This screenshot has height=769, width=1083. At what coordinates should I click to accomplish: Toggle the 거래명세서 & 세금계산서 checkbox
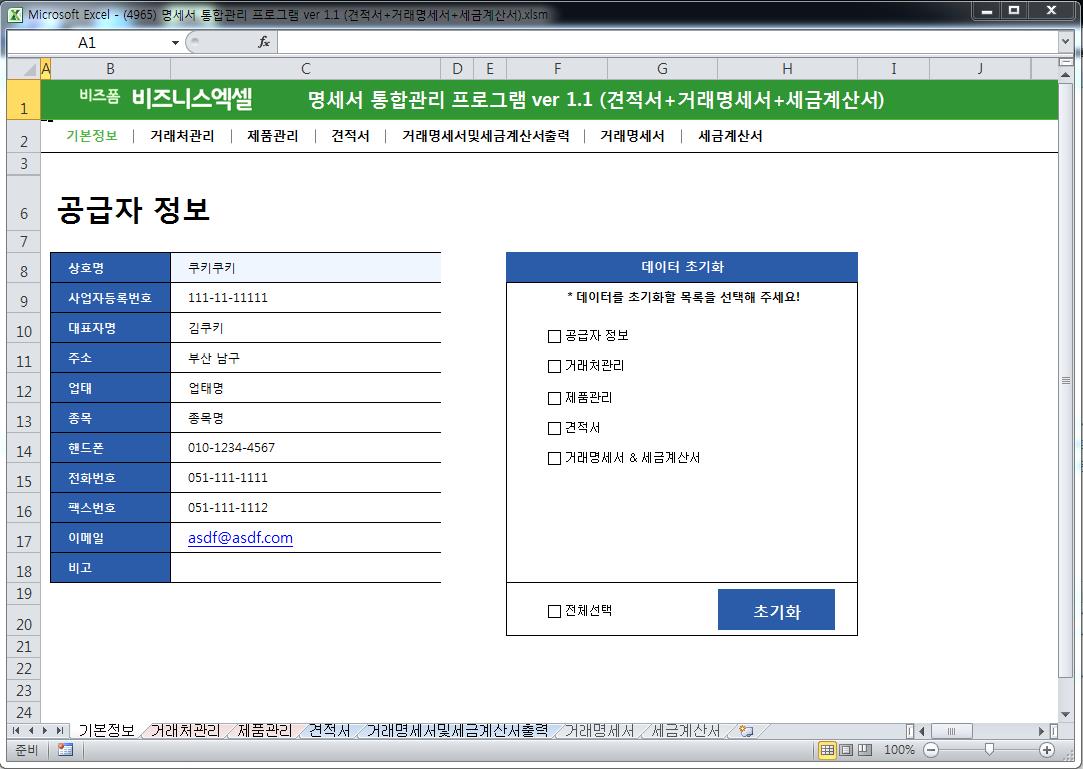(x=554, y=459)
